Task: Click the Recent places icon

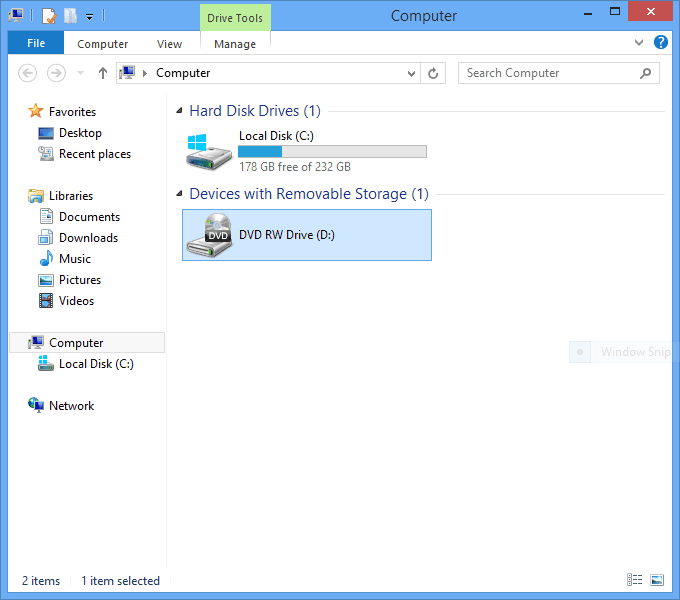Action: (x=46, y=153)
